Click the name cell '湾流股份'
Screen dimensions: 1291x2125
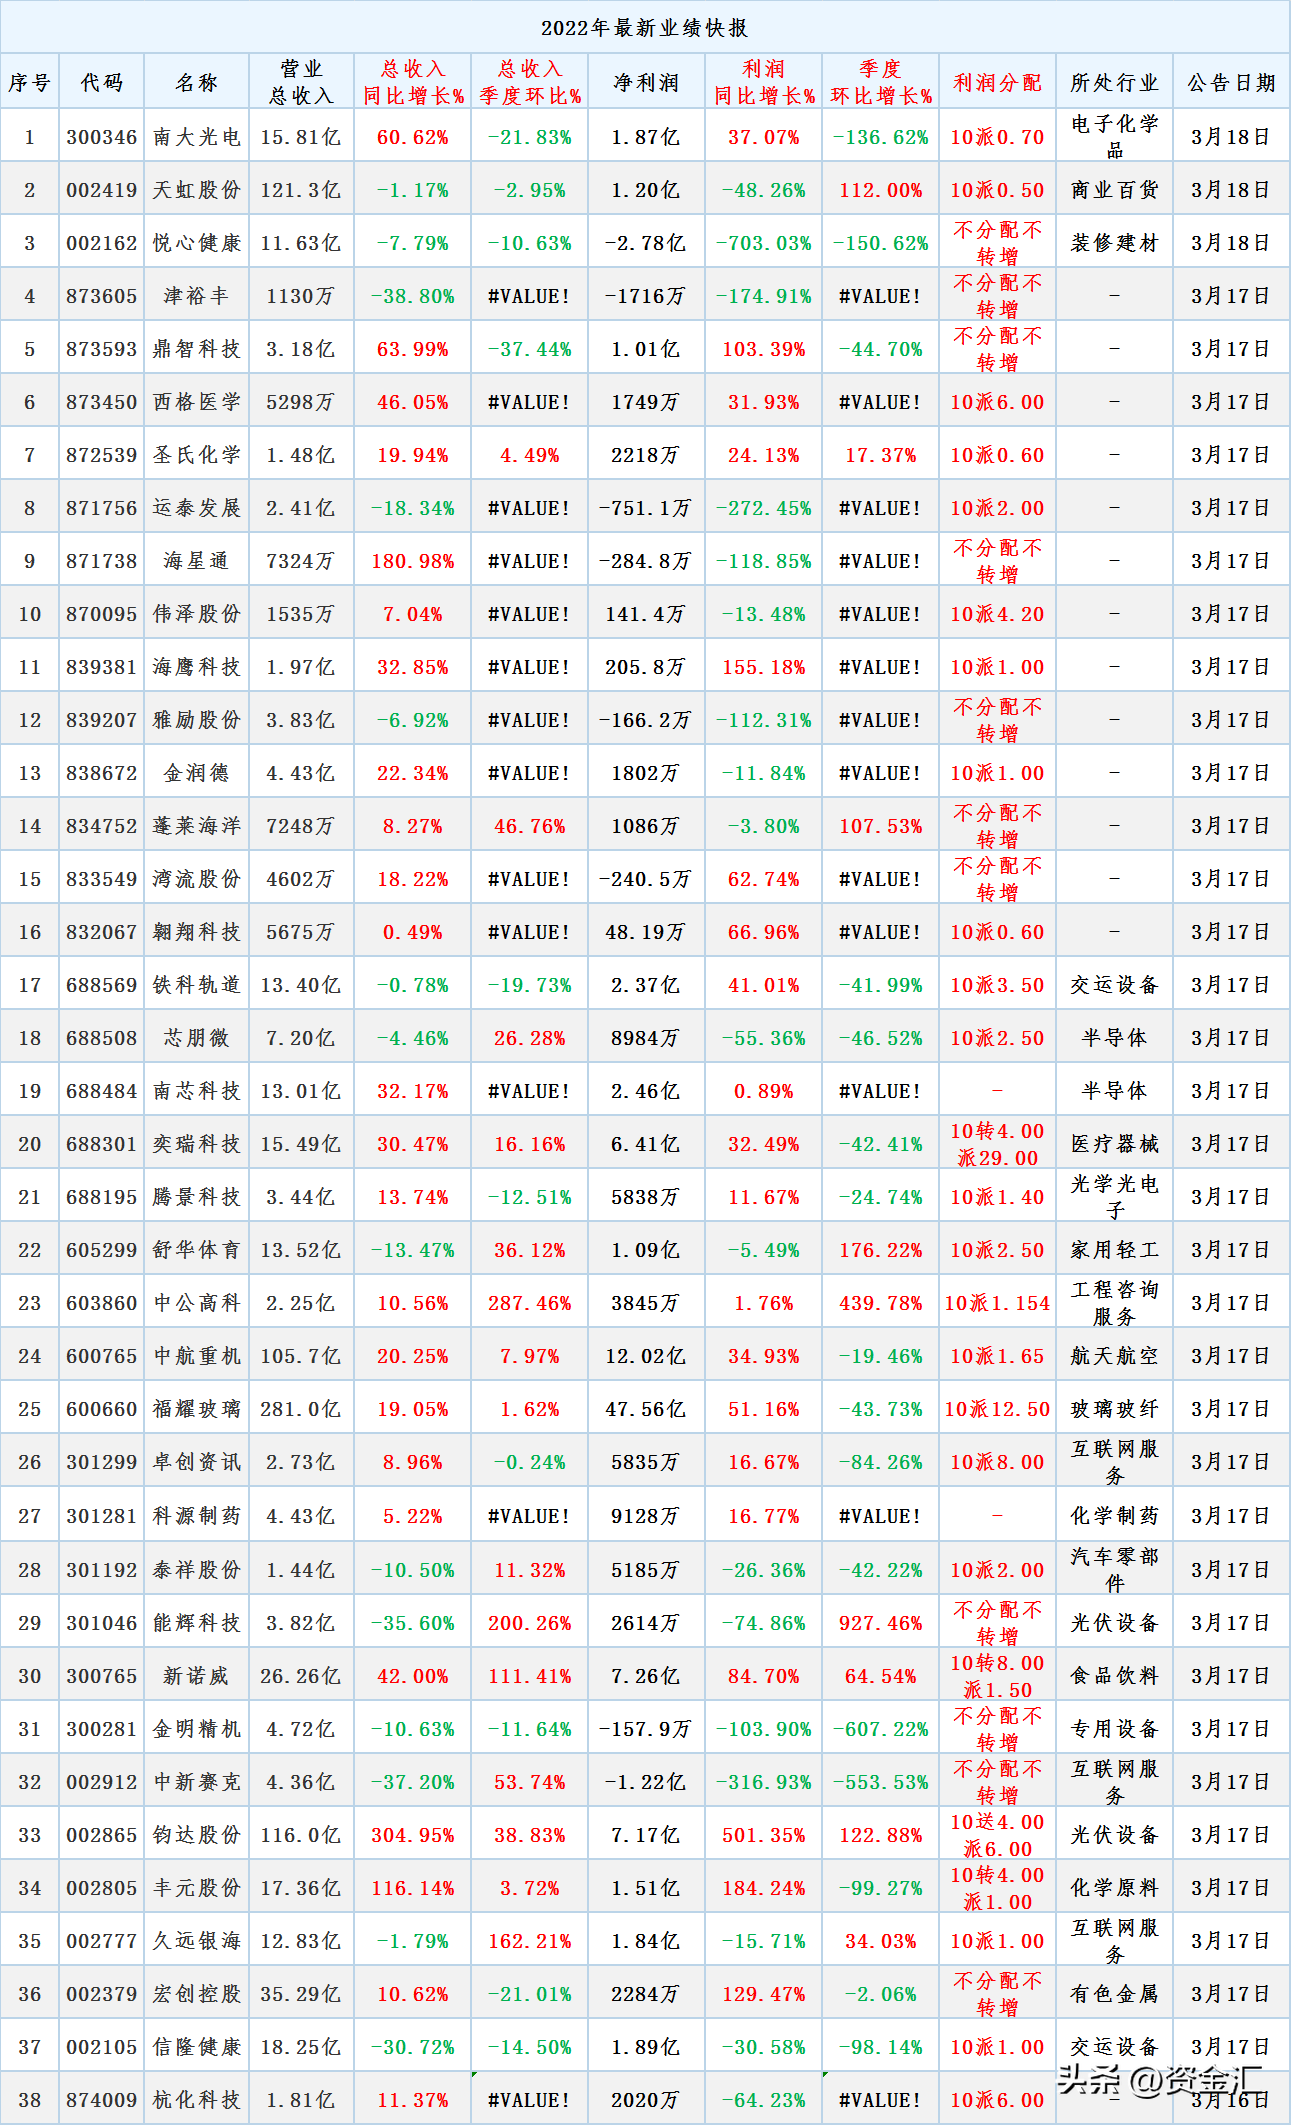coord(197,879)
